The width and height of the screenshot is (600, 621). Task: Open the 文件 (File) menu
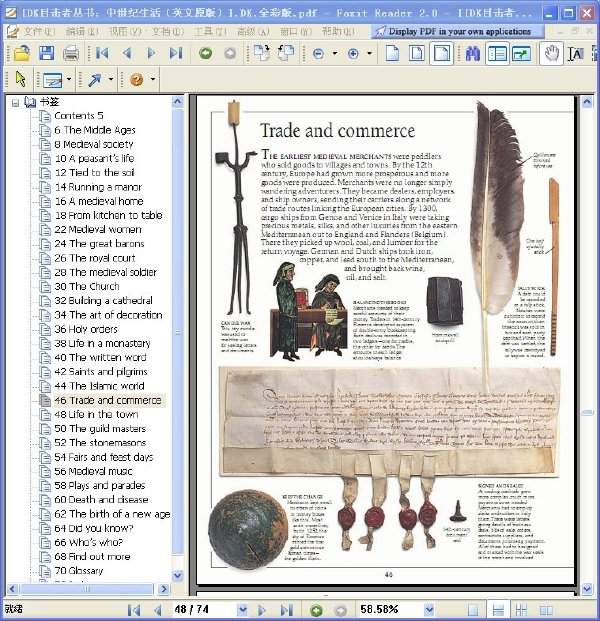point(39,31)
